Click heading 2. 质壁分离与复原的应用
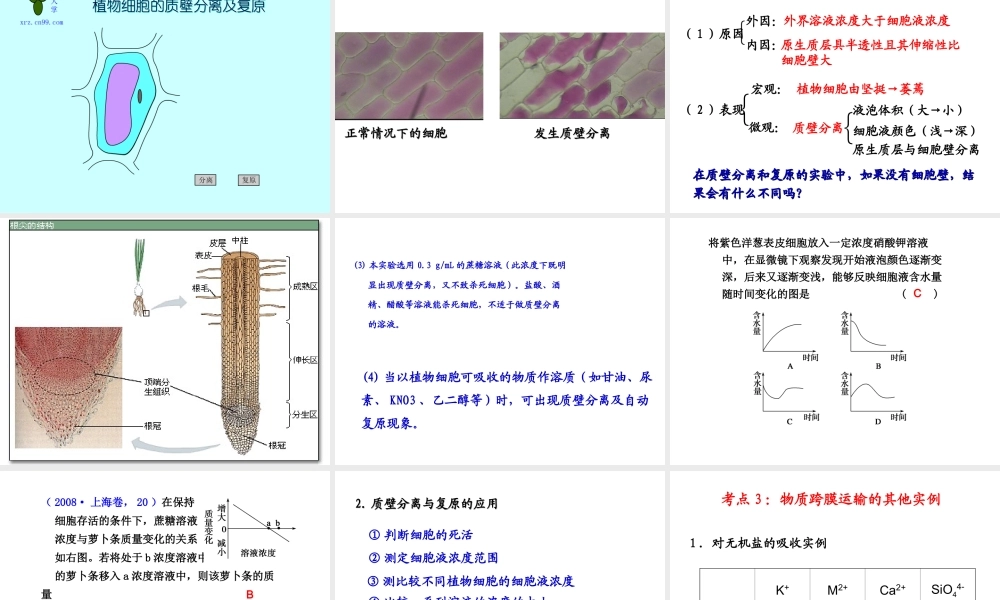Screen dimensions: 1000x600 pos(426,504)
